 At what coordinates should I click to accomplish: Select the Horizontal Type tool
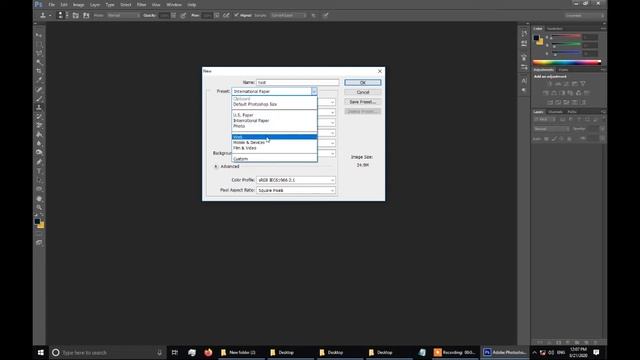tap(39, 171)
